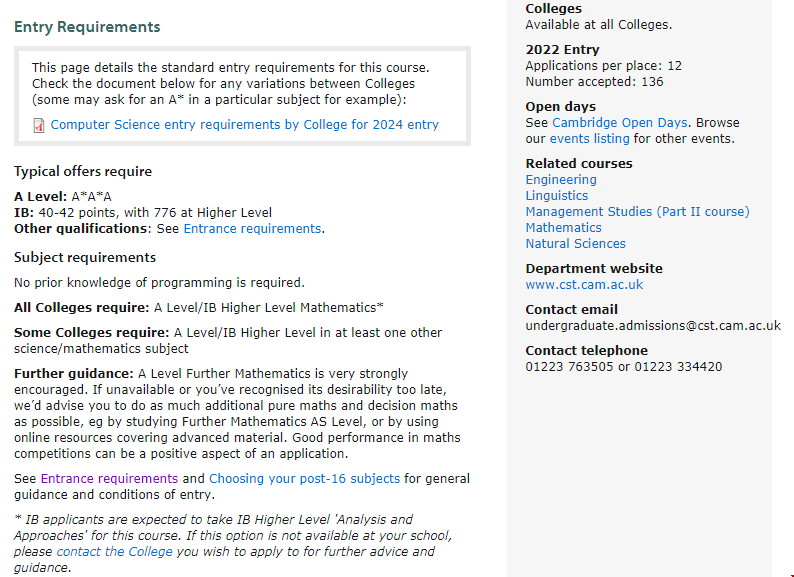
Task: Click the undergraduate admissions contact email address
Action: [653, 326]
